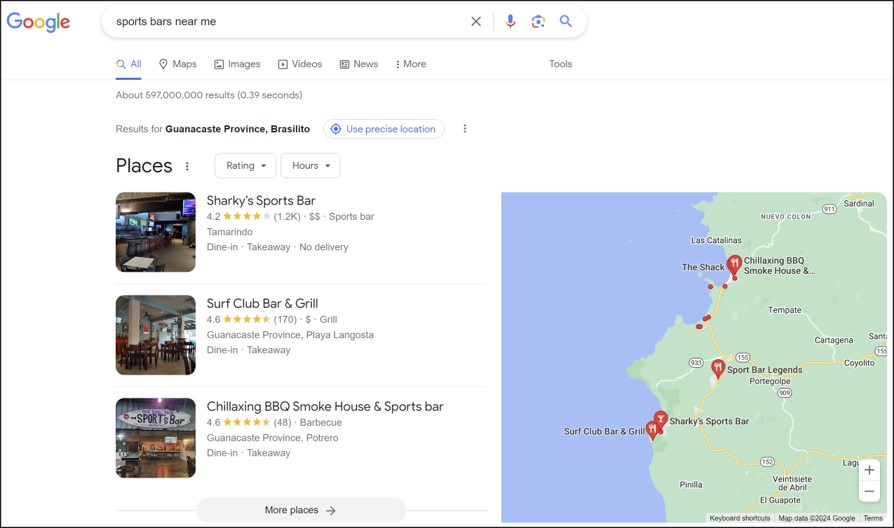Click the Google logo
894x528 pixels.
39,22
